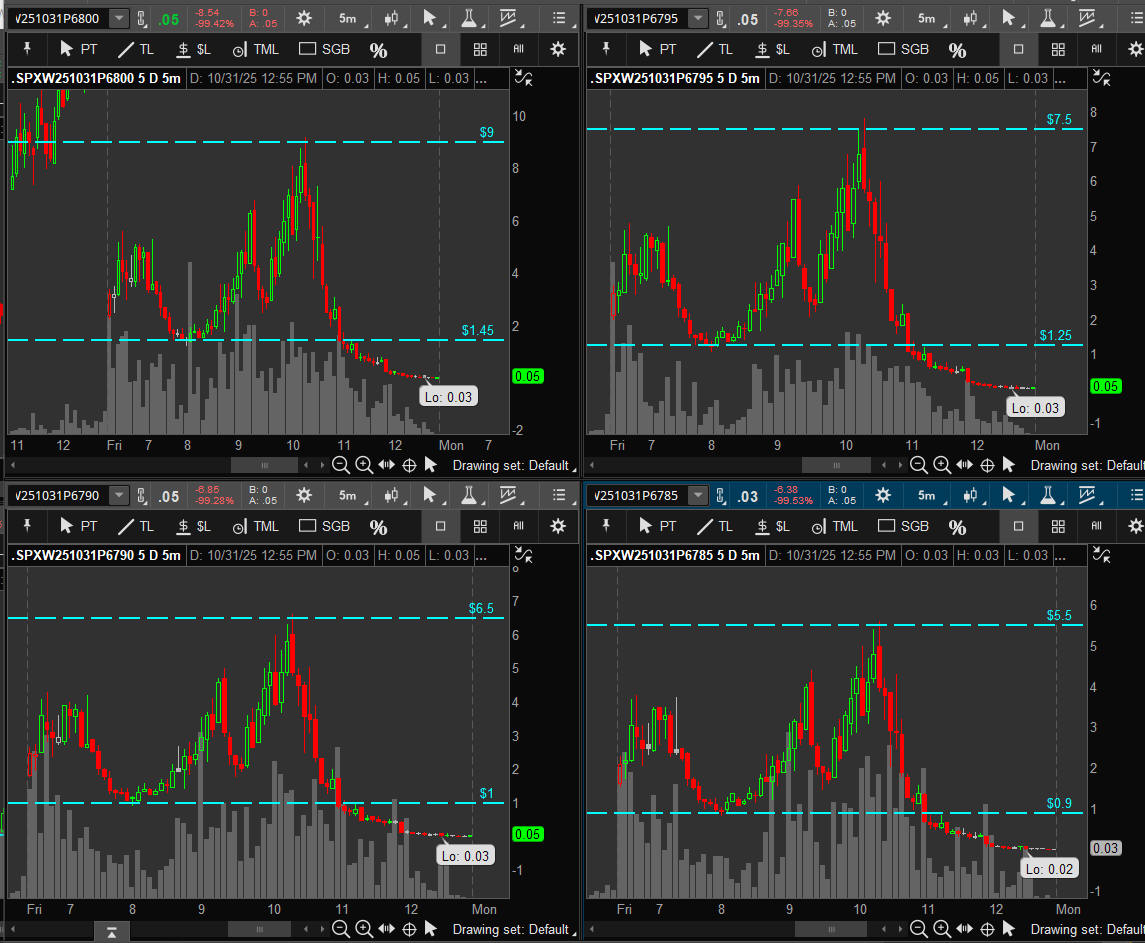Screen dimensions: 1145x943
Task: Open chart settings gear in P6795 top toolbar
Action: pyautogui.click(x=883, y=18)
